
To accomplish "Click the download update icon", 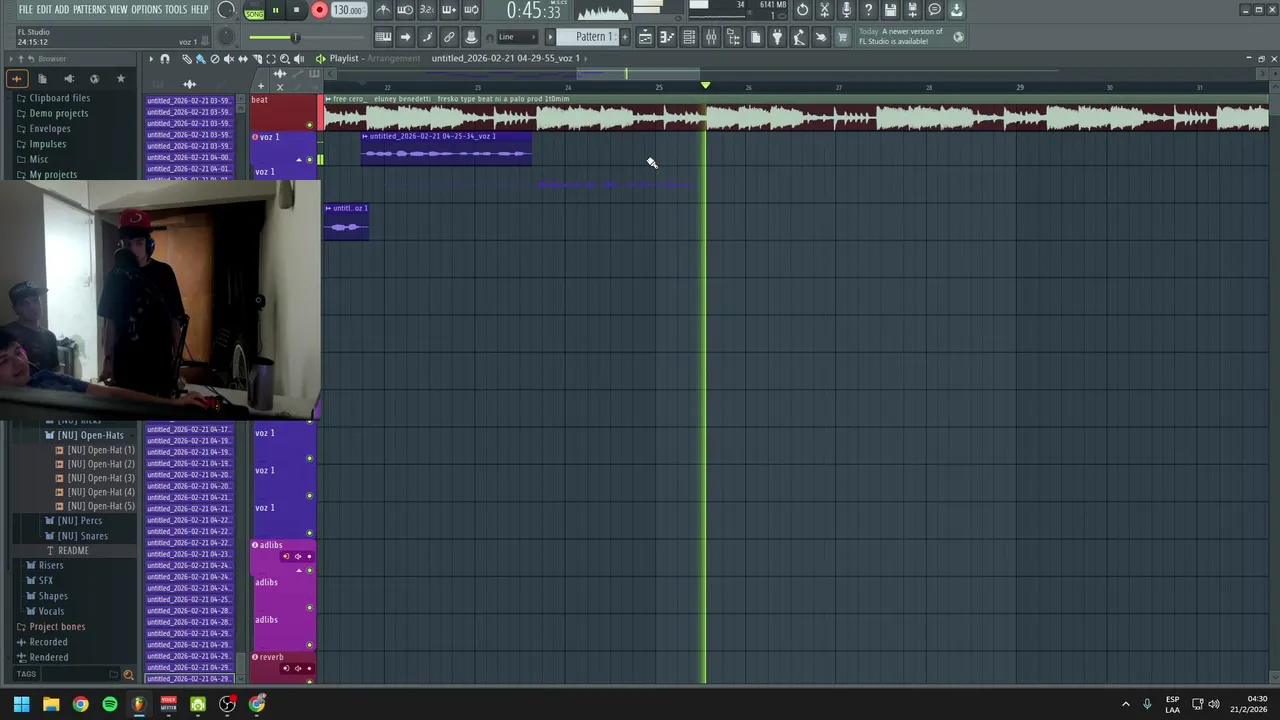I will click(x=957, y=10).
